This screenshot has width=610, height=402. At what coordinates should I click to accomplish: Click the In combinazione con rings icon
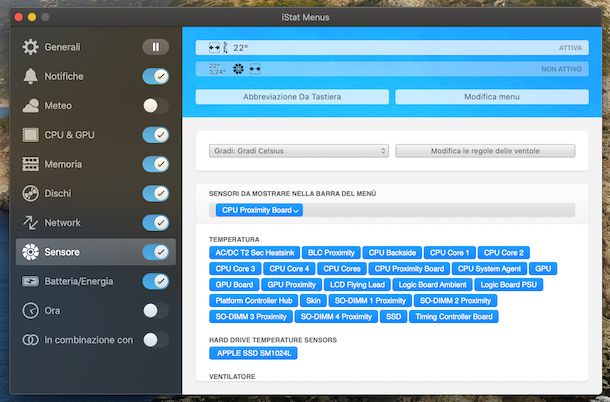[30, 340]
